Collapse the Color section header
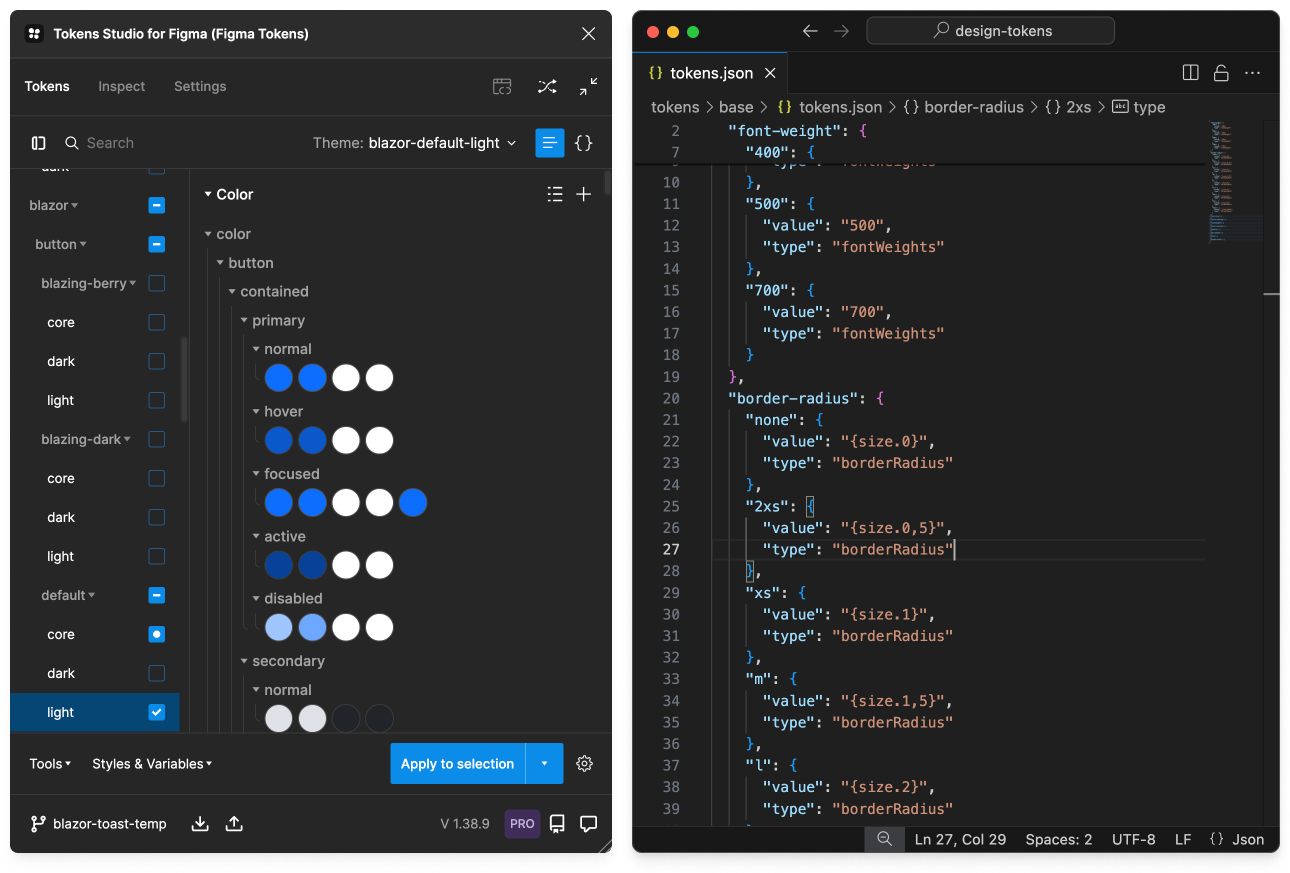This screenshot has width=1290, height=873. tap(229, 194)
